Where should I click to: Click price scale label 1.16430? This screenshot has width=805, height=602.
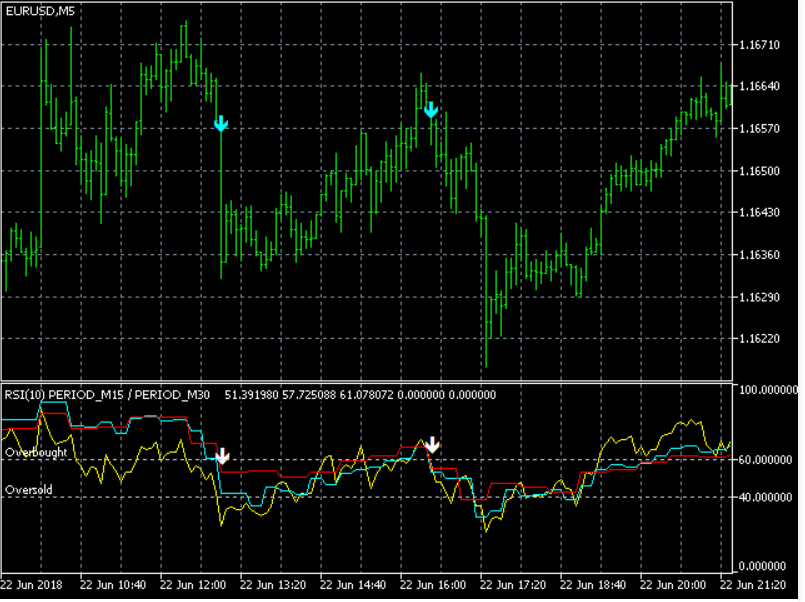tap(759, 212)
